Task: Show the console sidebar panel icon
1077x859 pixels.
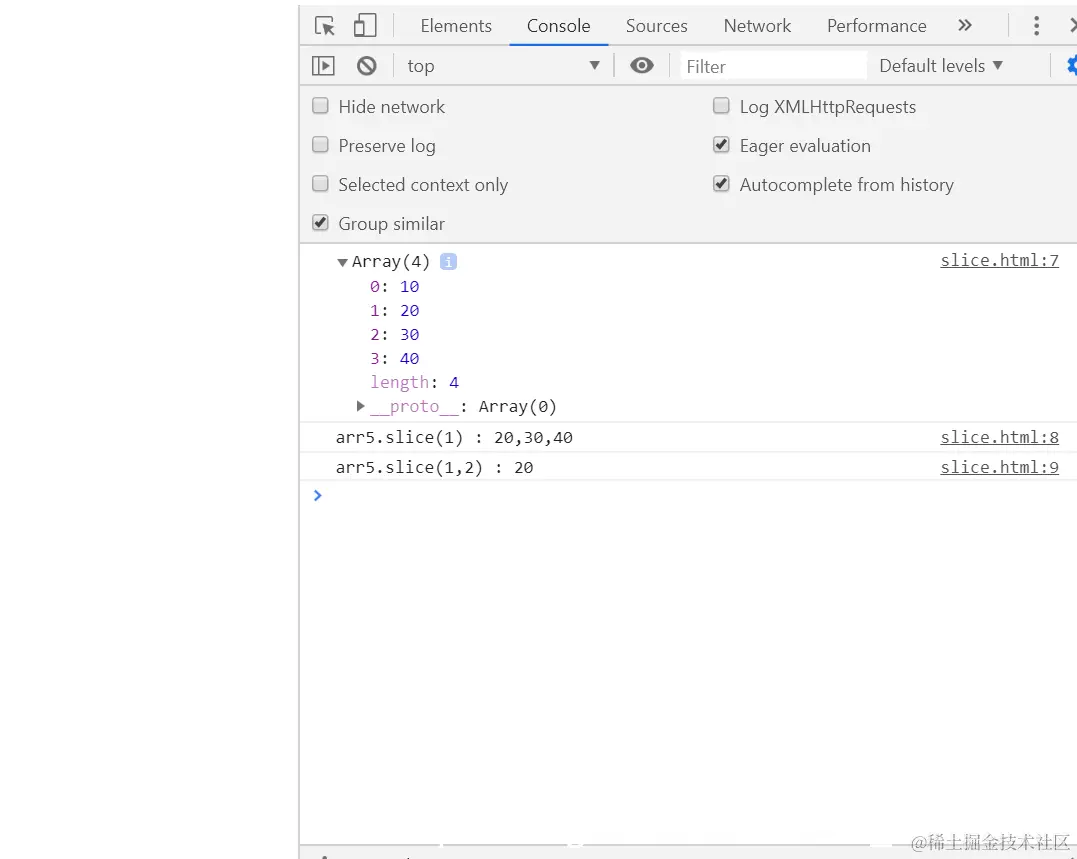Action: pos(323,66)
